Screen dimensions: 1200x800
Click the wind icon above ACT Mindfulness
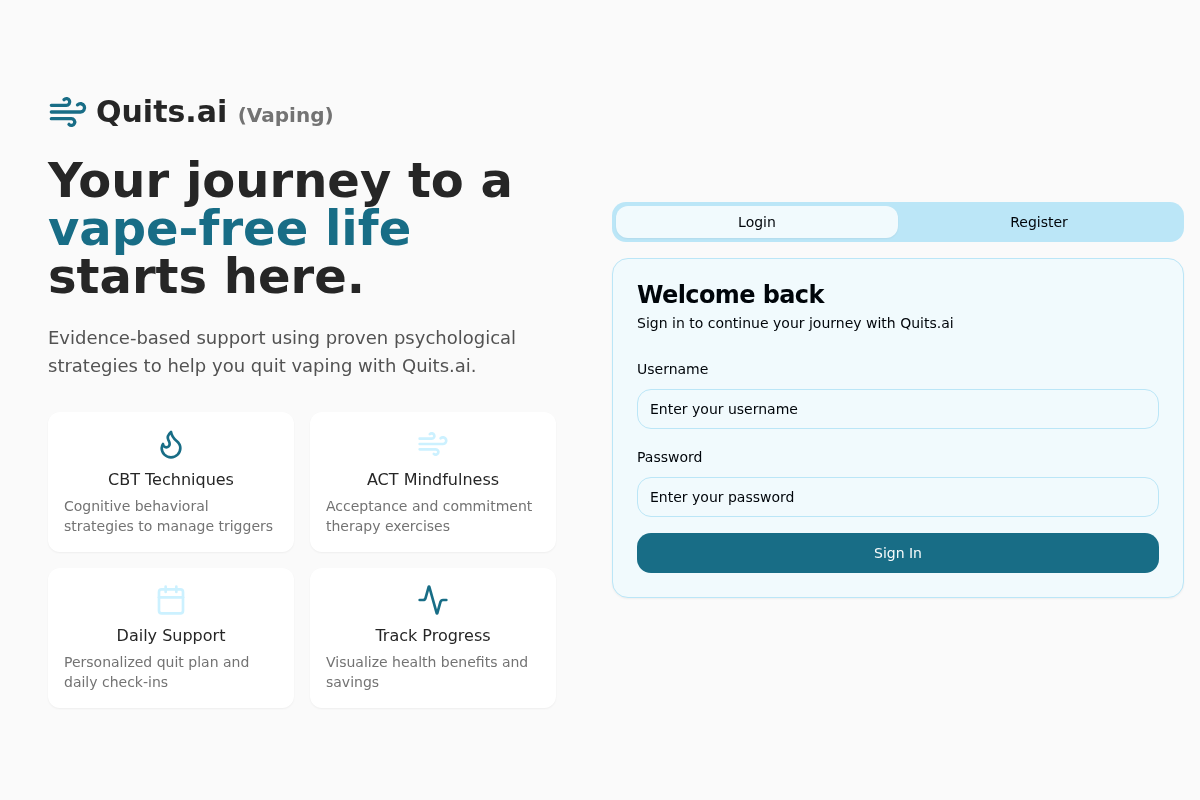point(433,444)
